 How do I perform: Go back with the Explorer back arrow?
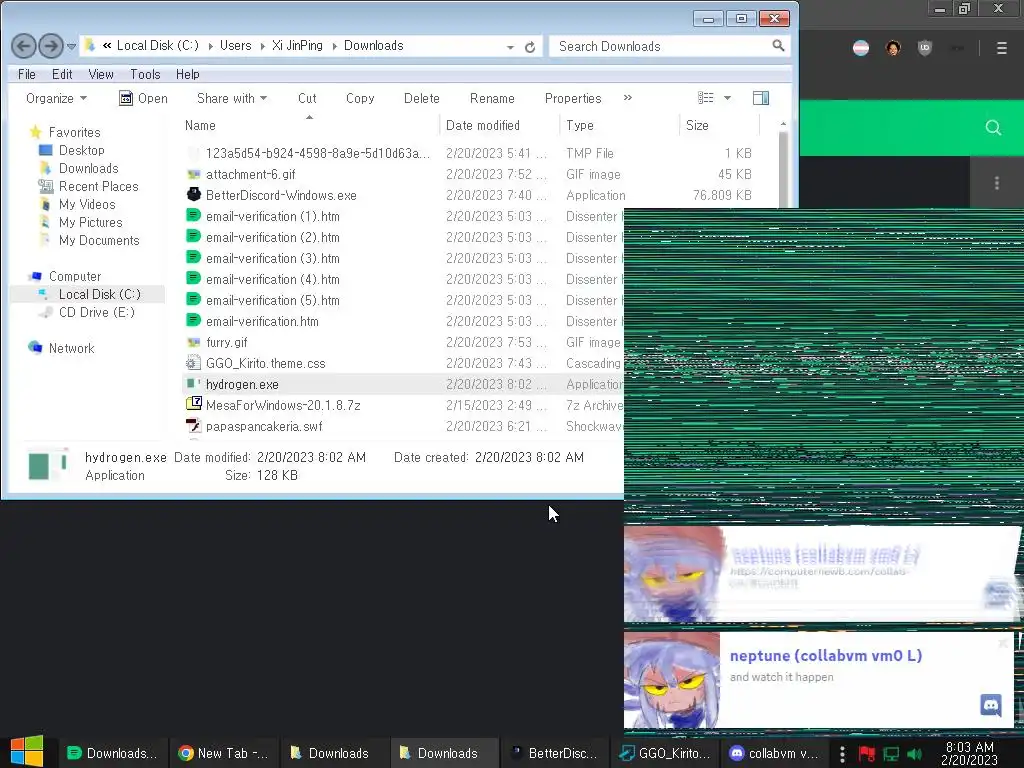tap(24, 46)
